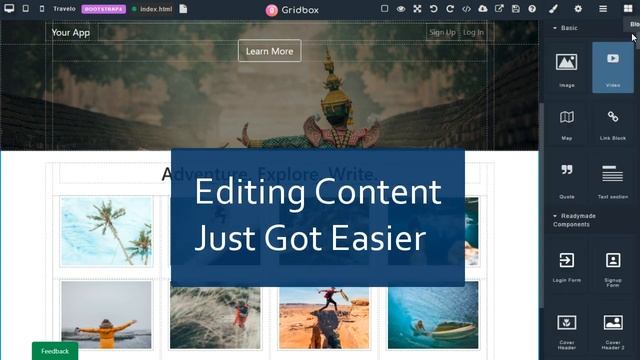Click the Learn More button
The width and height of the screenshot is (640, 360).
(270, 51)
